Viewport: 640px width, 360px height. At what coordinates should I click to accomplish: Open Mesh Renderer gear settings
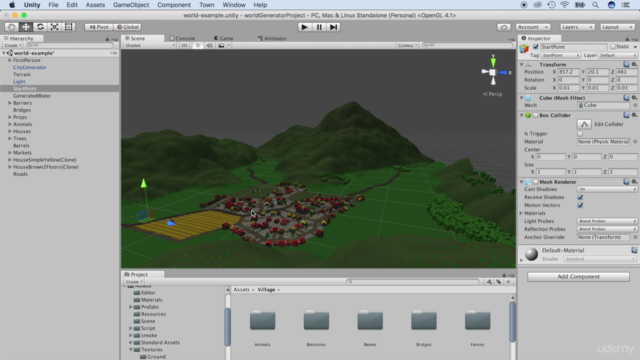point(634,182)
